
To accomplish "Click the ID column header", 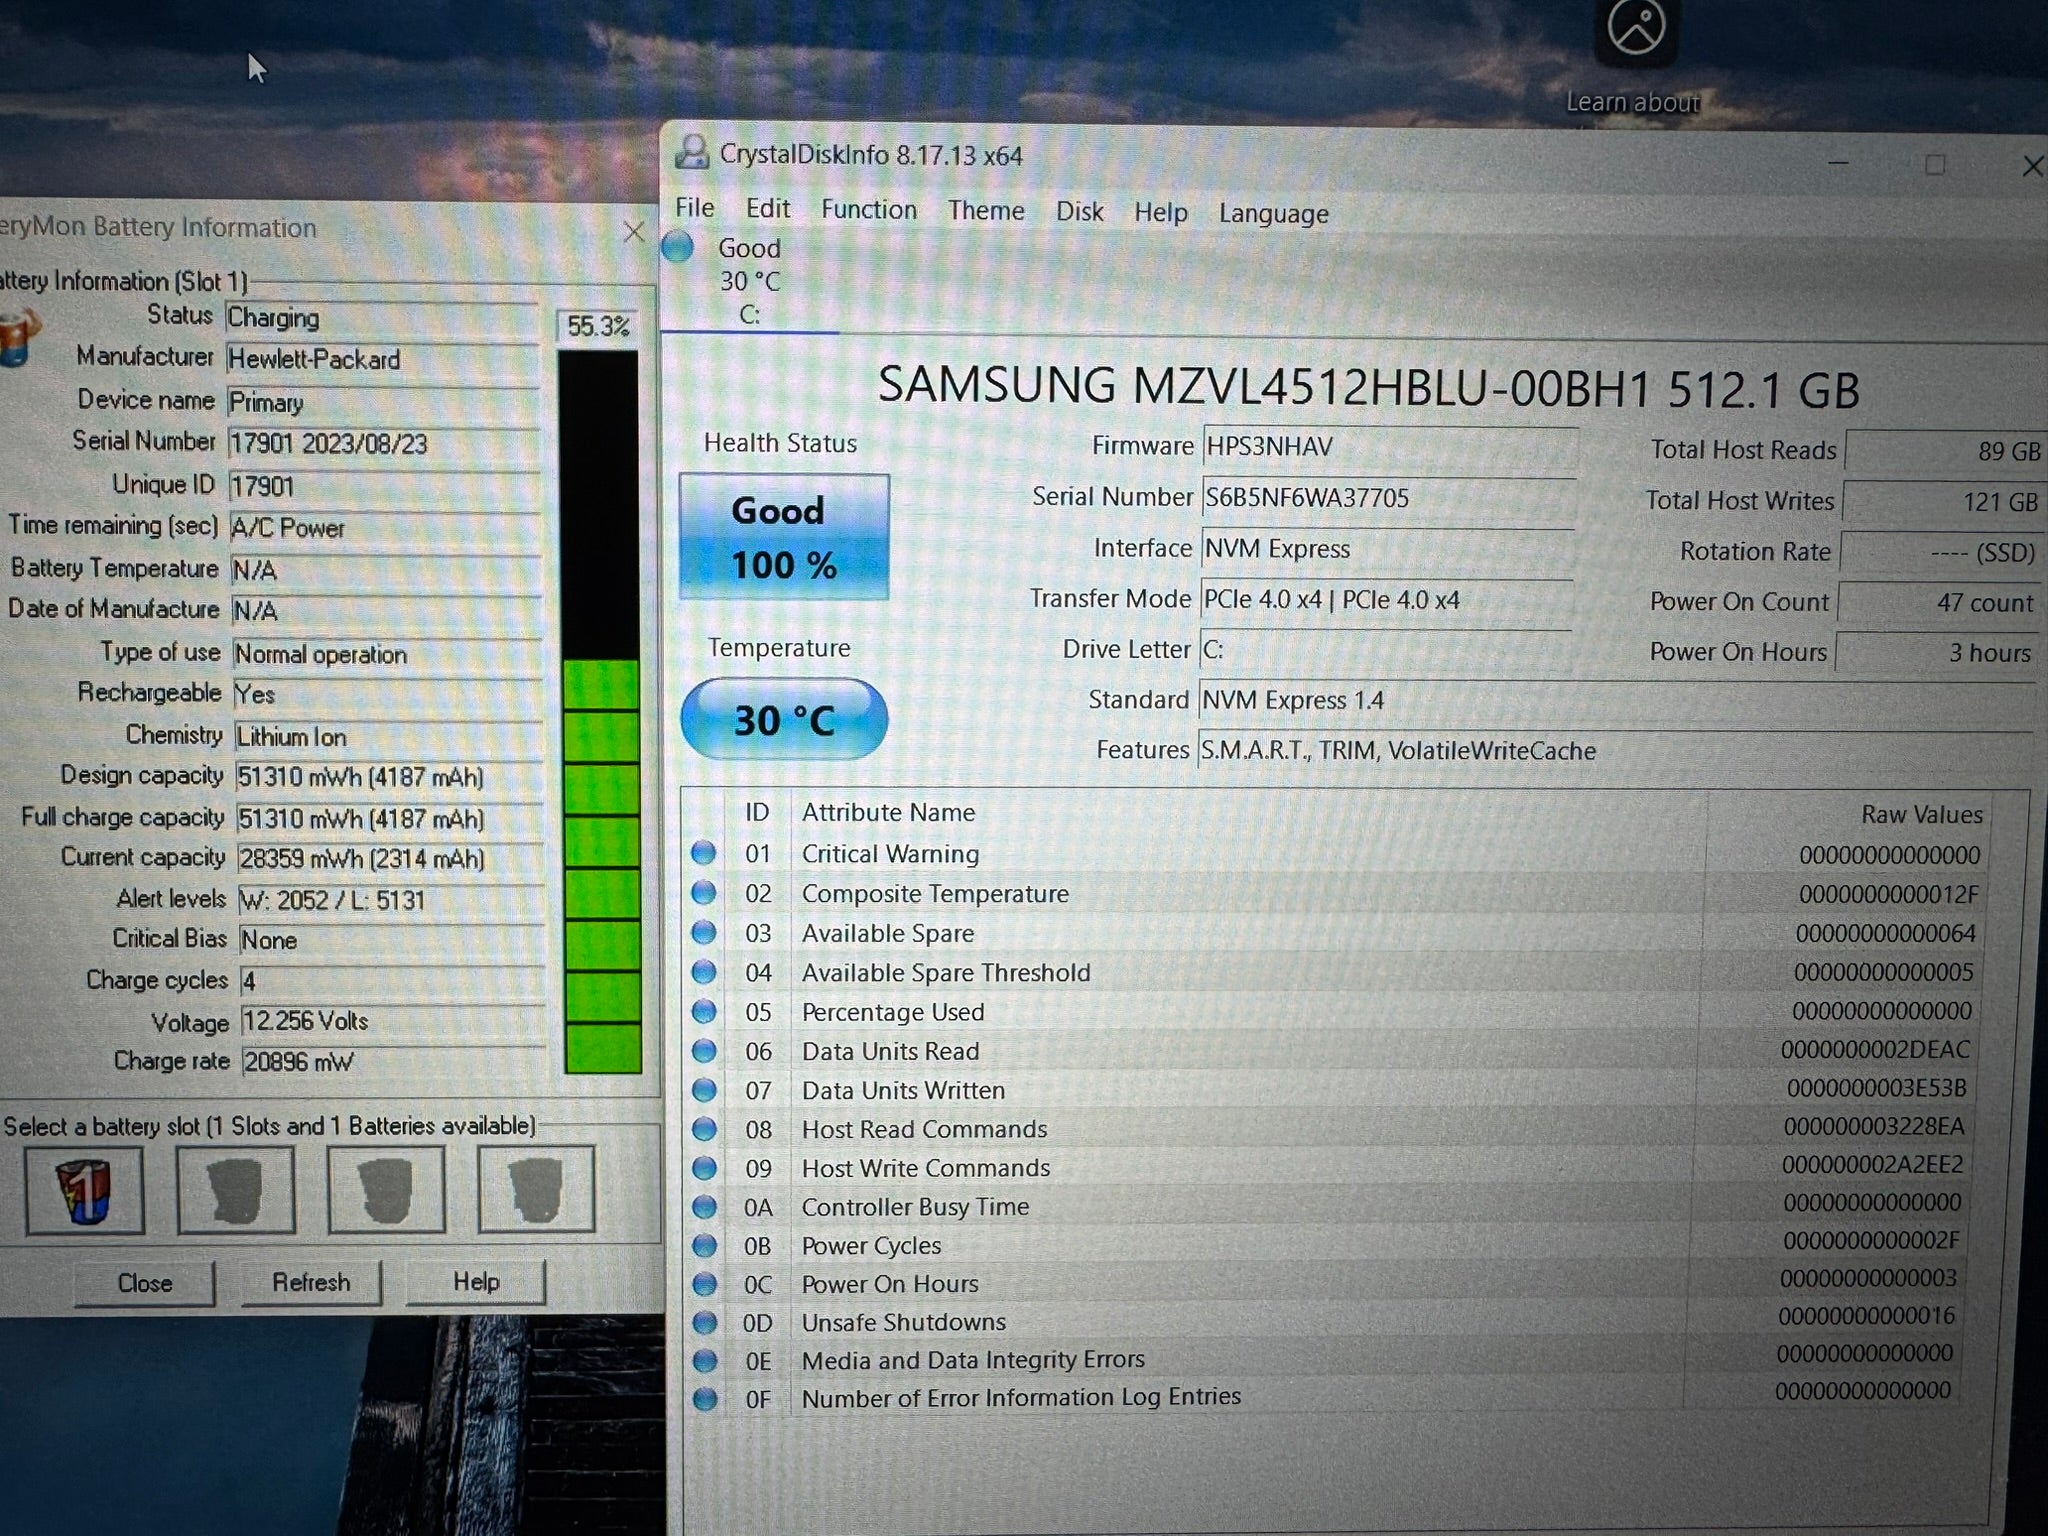I will pyautogui.click(x=757, y=812).
